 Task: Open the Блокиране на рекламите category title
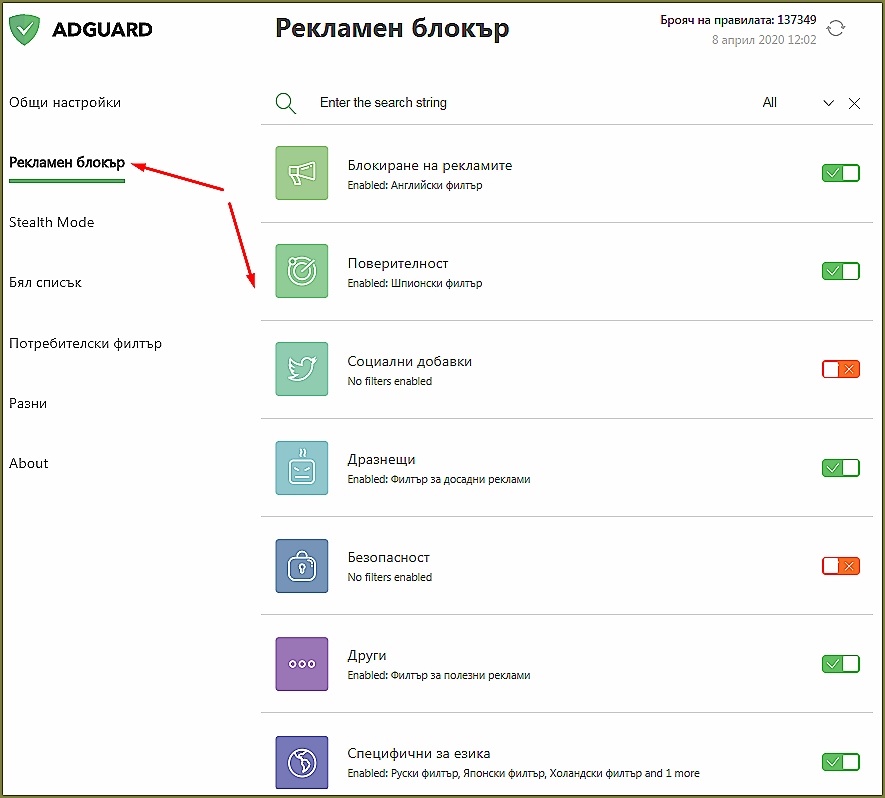click(x=430, y=166)
